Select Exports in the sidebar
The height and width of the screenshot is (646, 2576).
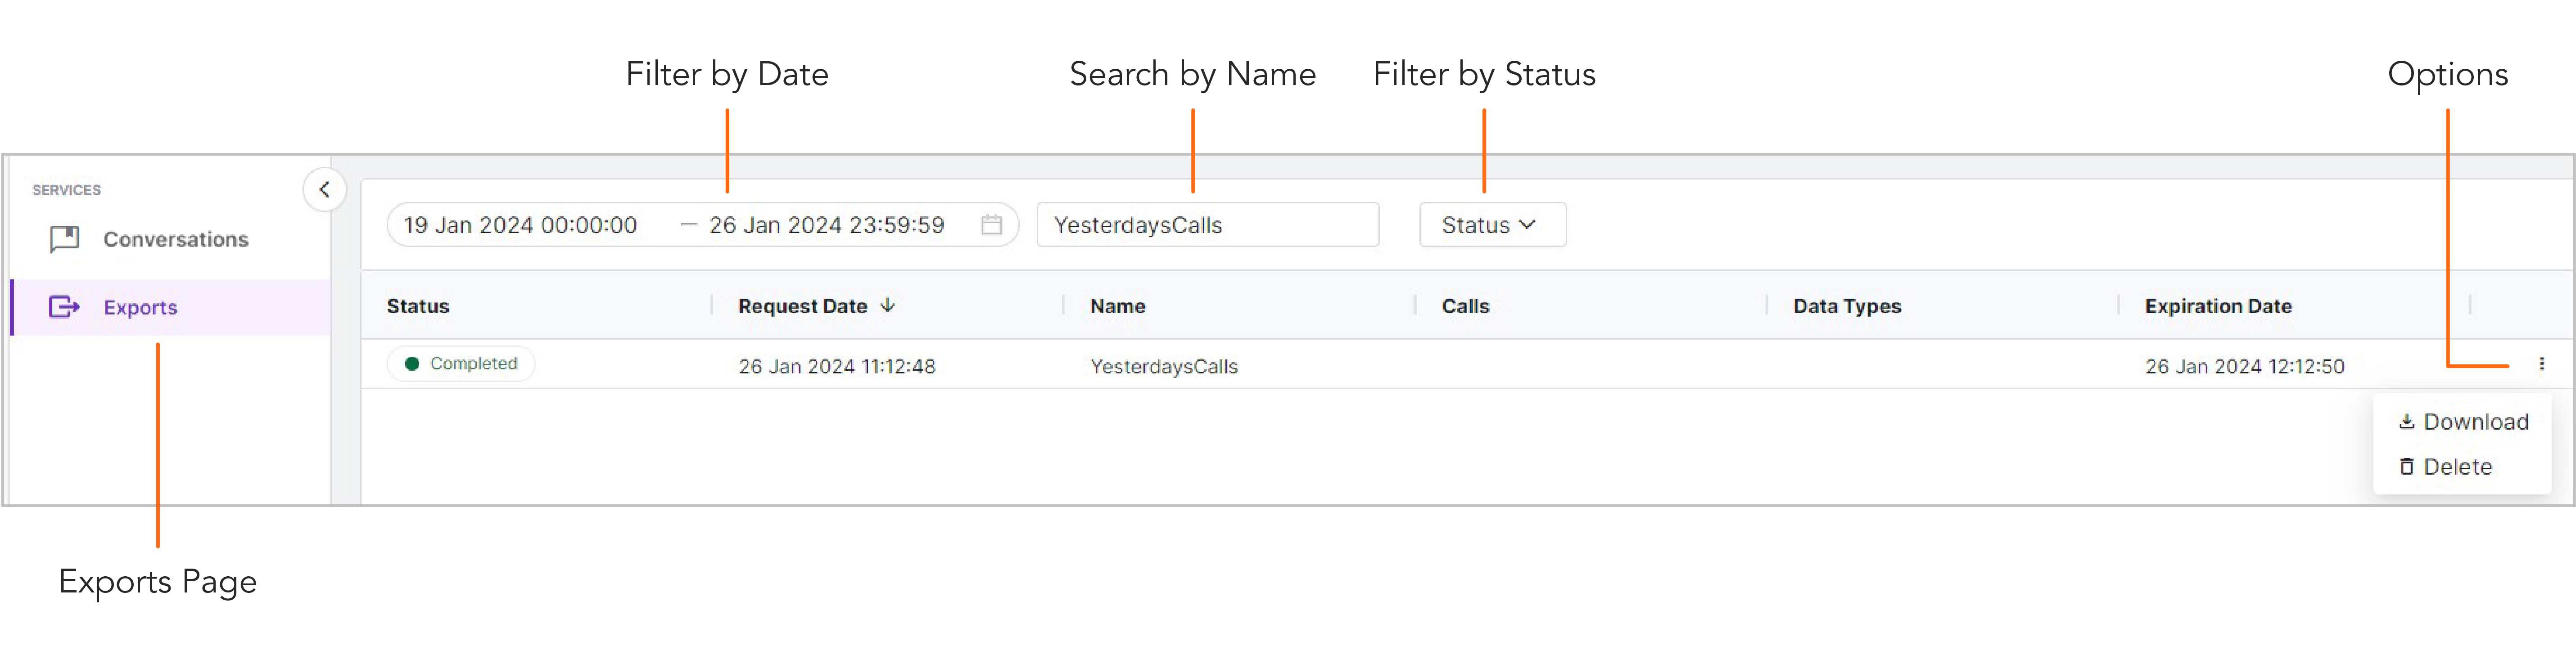170,307
